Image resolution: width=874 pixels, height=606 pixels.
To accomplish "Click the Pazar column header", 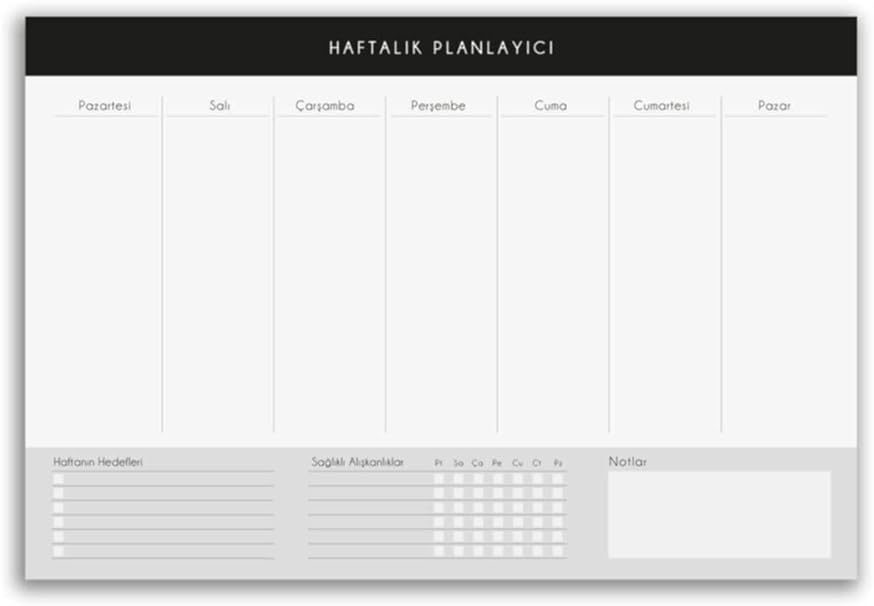I will point(774,105).
